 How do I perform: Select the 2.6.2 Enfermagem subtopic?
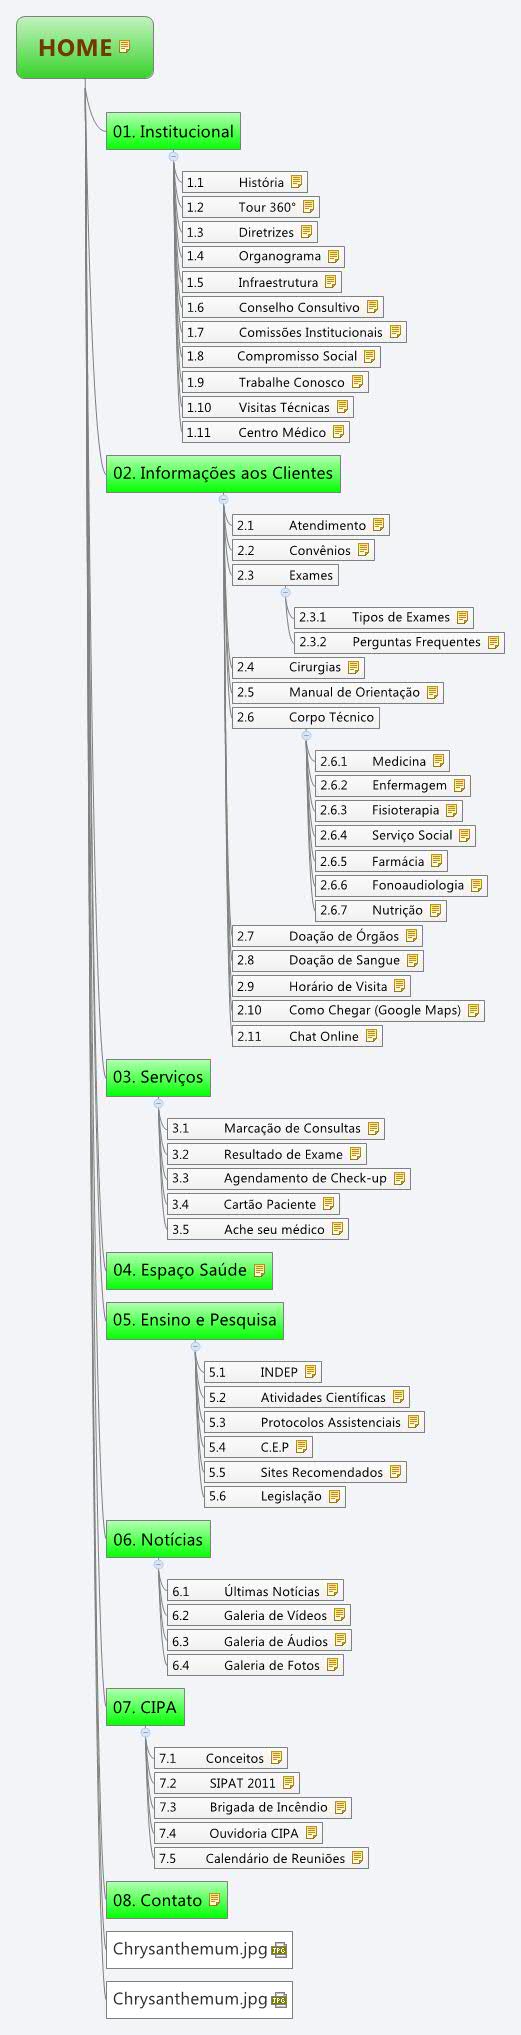(x=393, y=785)
